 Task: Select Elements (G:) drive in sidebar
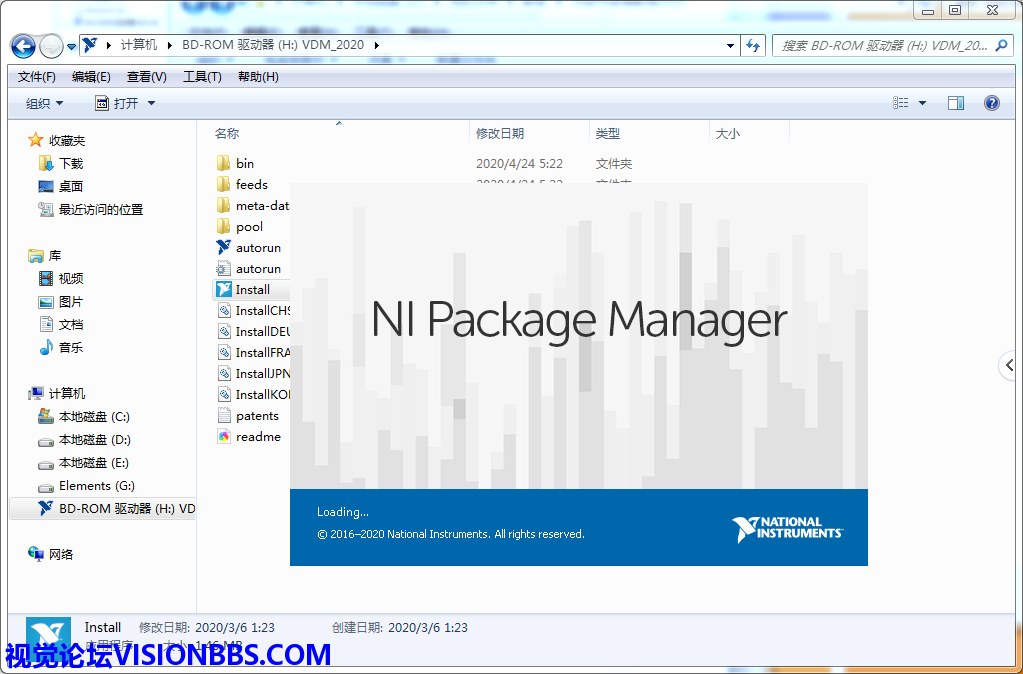96,486
